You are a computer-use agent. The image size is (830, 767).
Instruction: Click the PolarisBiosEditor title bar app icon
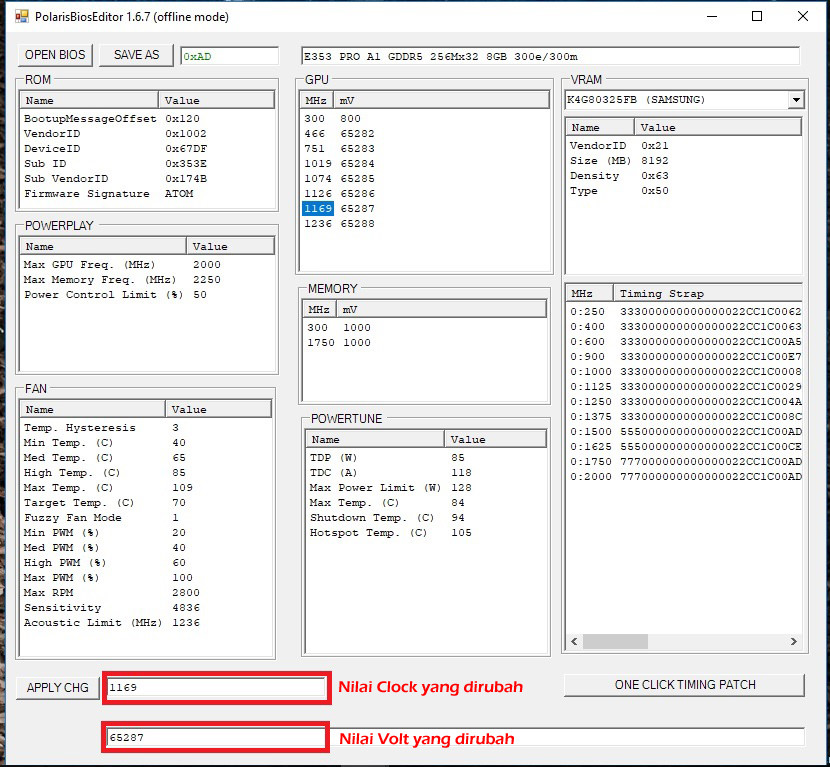click(22, 16)
